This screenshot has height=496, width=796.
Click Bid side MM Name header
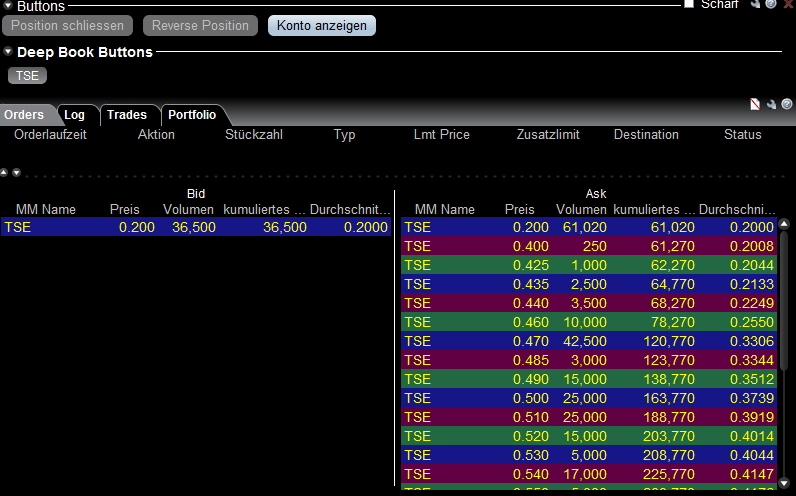[46, 210]
